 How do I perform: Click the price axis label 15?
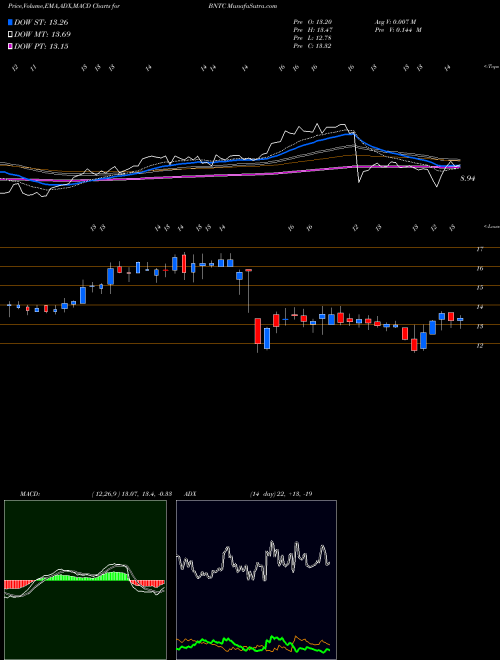point(479,288)
